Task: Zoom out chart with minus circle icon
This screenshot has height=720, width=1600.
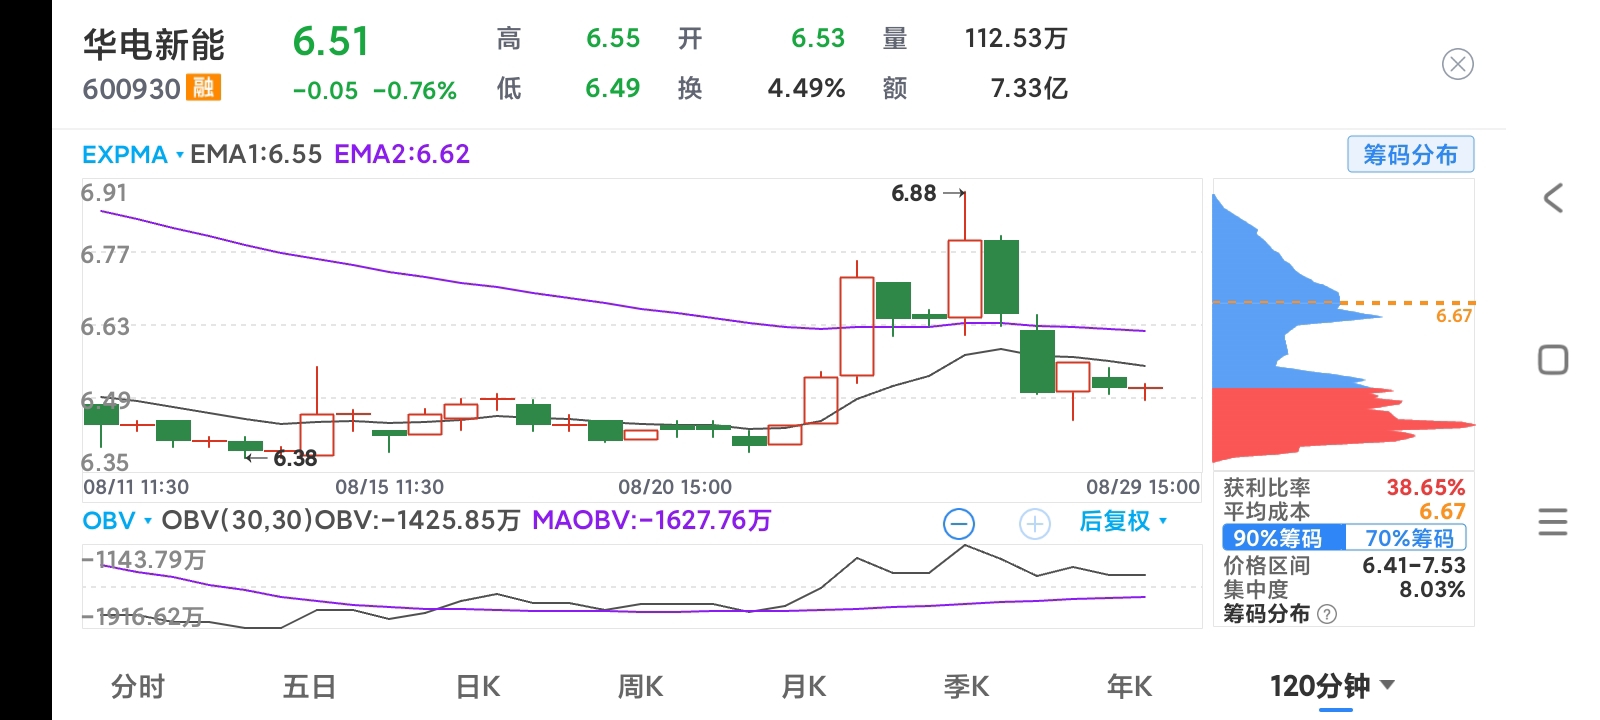Action: pos(958,523)
